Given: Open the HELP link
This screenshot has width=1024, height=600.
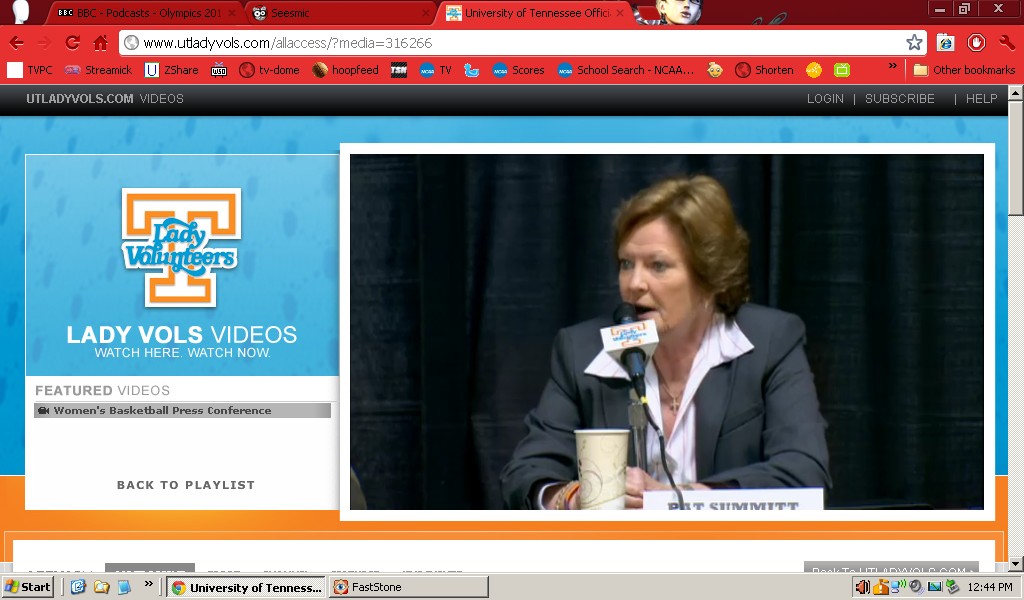Looking at the screenshot, I should tap(982, 99).
